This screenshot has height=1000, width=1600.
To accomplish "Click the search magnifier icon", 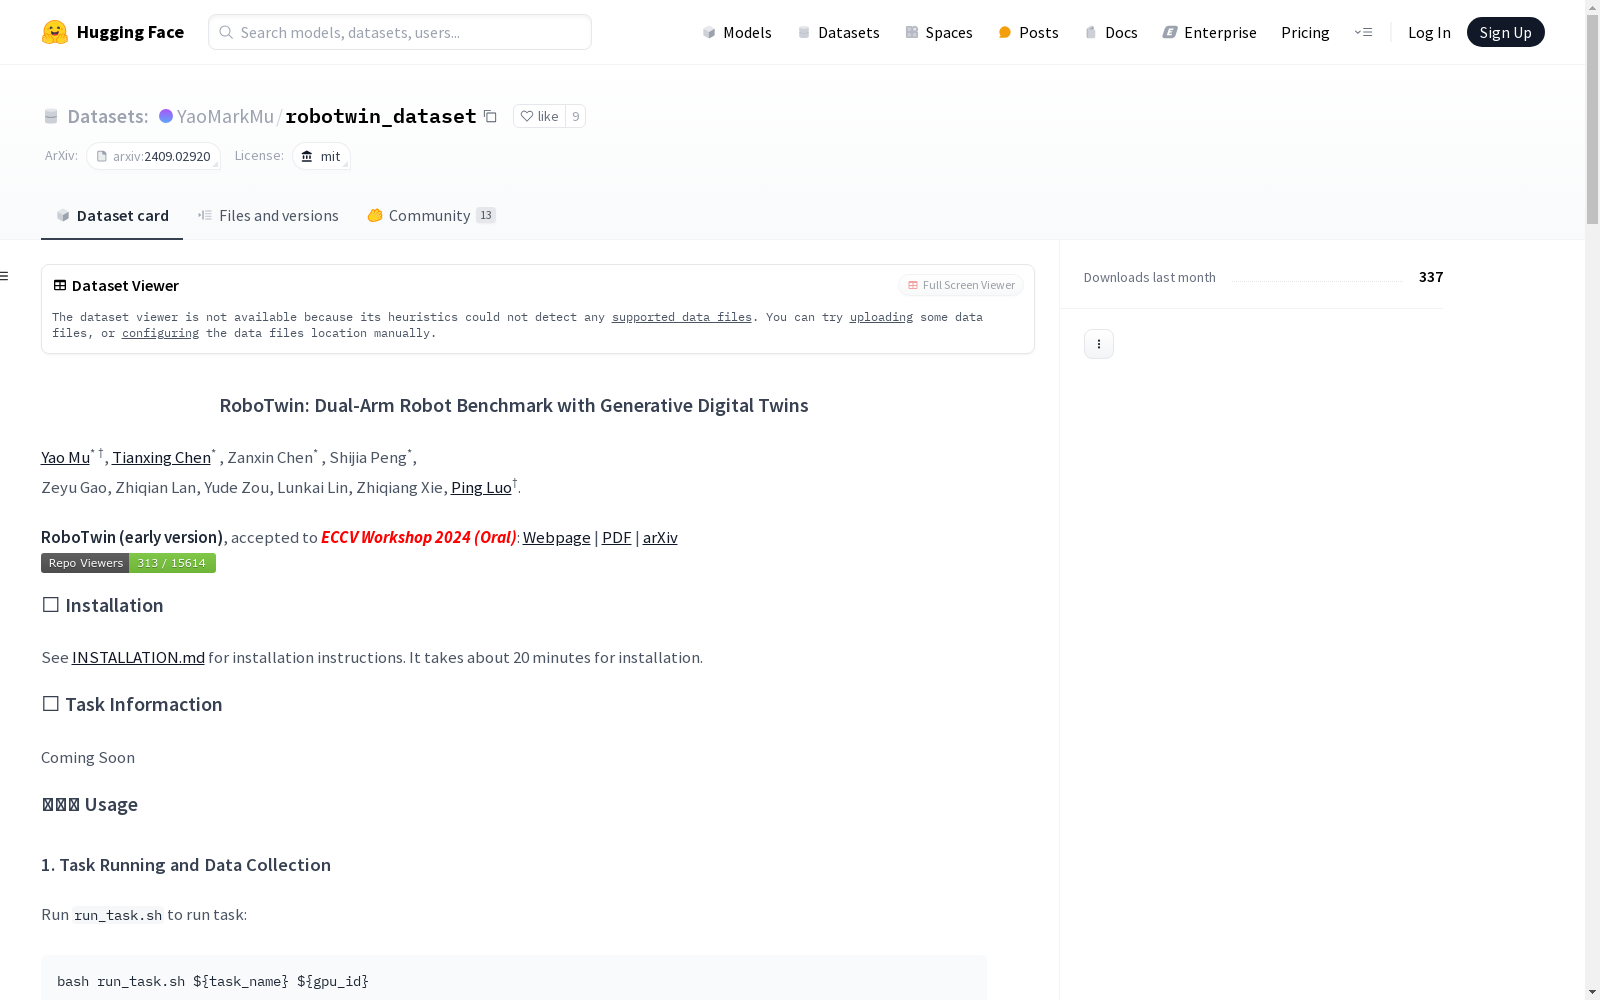I will pos(226,32).
